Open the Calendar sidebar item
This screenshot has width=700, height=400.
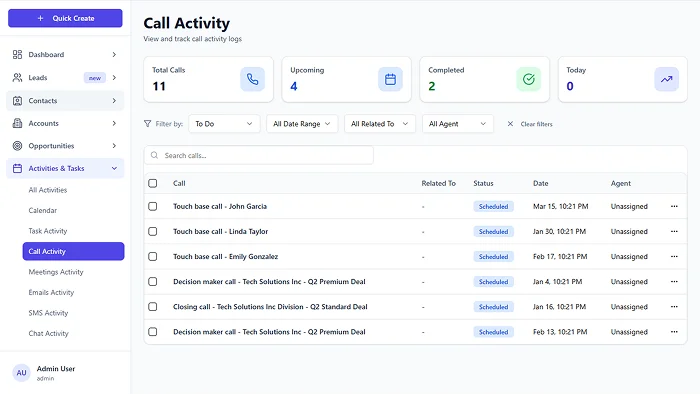pyautogui.click(x=43, y=210)
